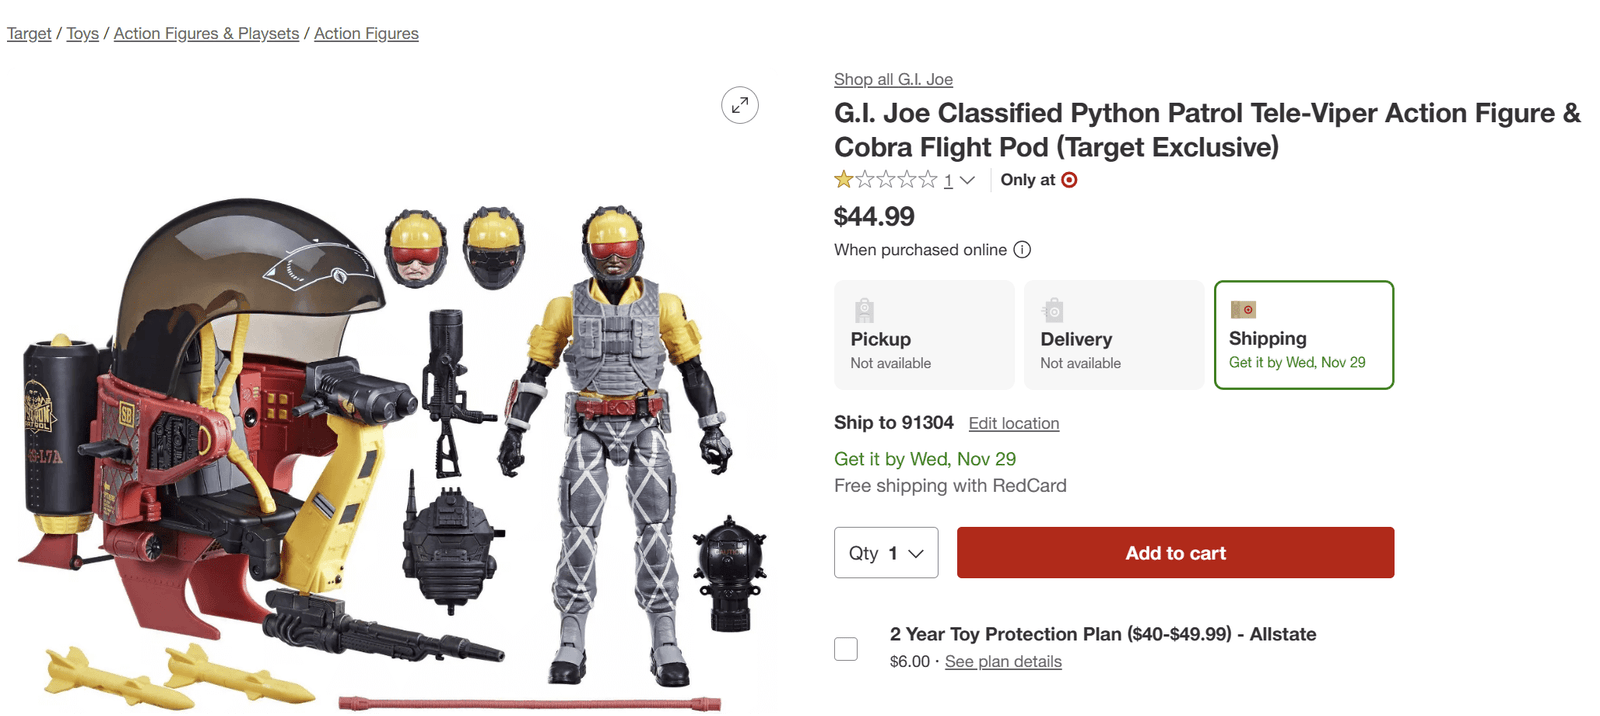This screenshot has width=1600, height=716.
Task: Select the Delivery fulfillment option
Action: tap(1113, 336)
